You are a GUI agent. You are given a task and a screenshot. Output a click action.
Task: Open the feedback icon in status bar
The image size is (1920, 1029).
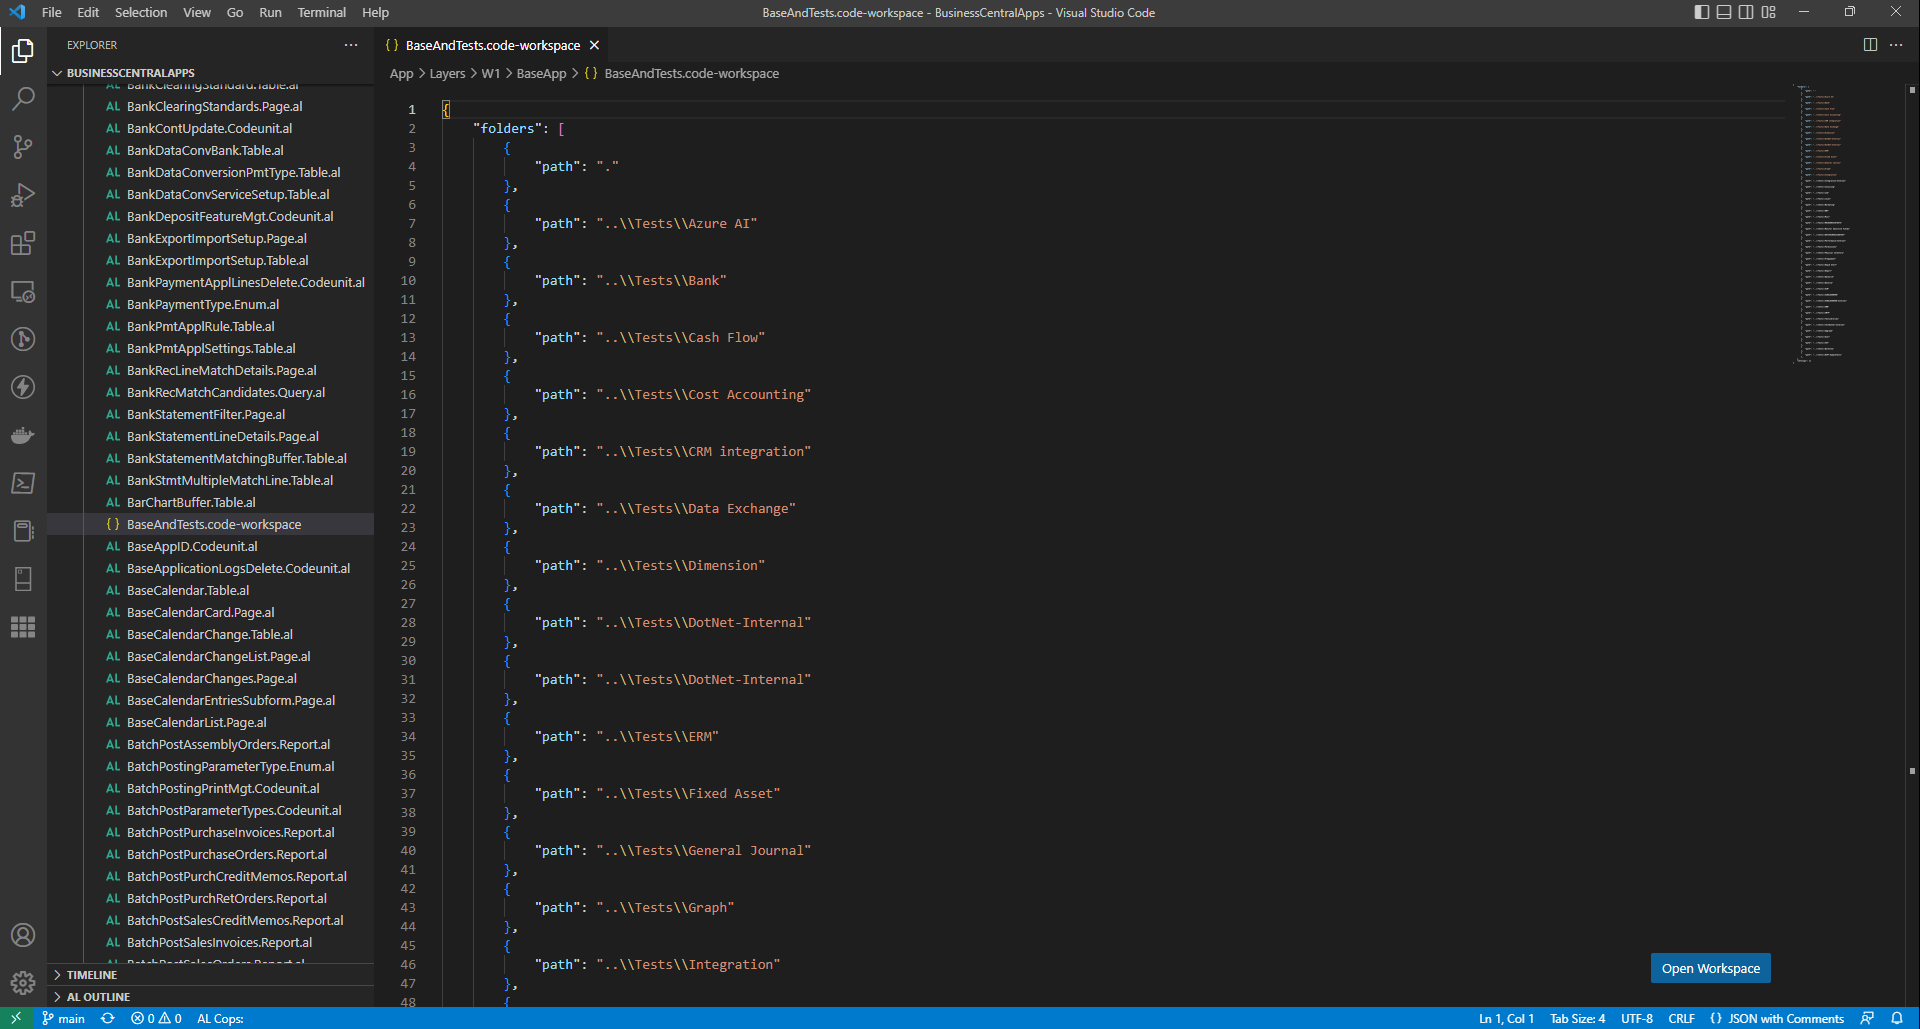(x=1867, y=1018)
